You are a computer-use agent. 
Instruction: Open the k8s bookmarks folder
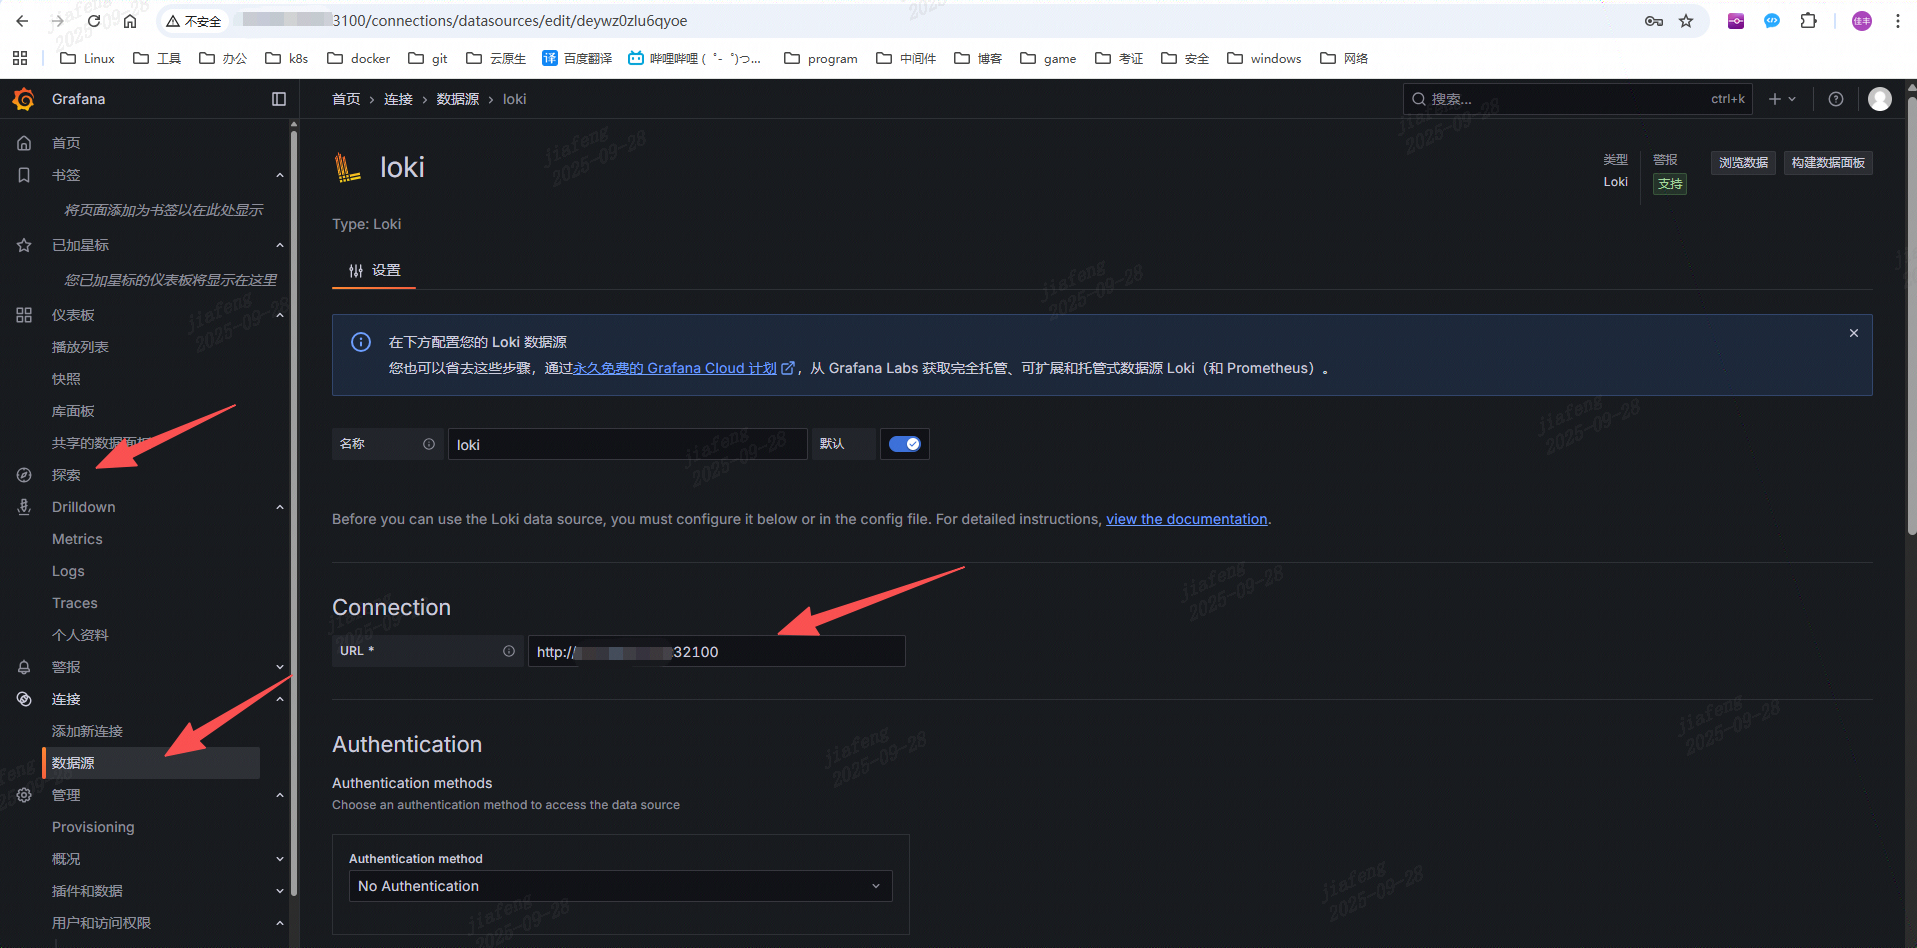click(286, 58)
